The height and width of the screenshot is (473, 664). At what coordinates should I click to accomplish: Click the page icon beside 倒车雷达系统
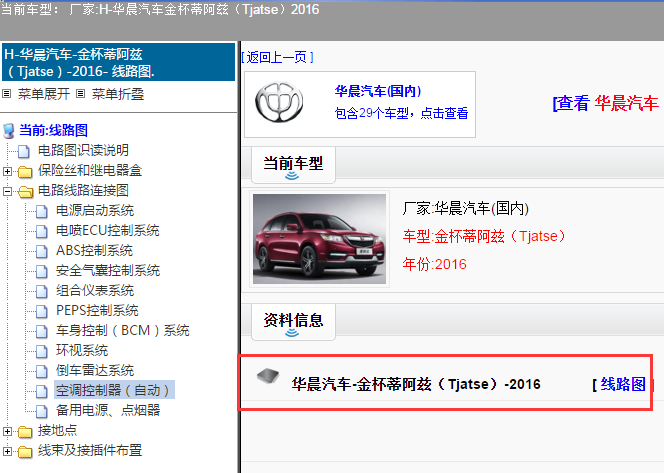[42, 371]
